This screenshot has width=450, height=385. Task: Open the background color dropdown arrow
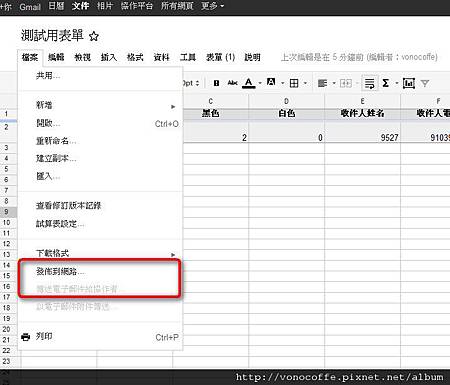click(283, 83)
